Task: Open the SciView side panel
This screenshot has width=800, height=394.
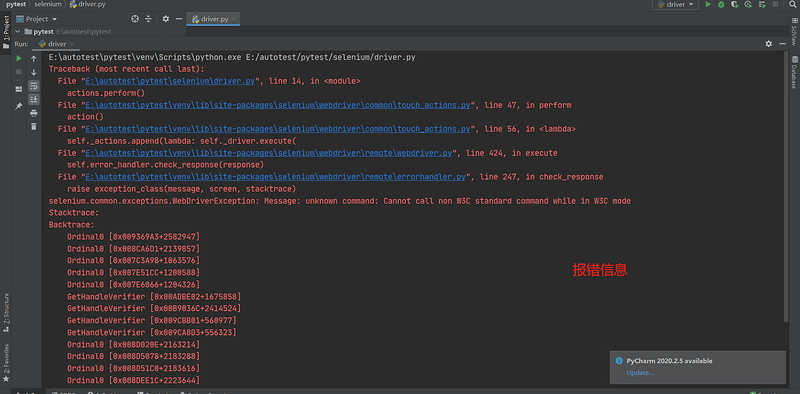Action: [794, 33]
